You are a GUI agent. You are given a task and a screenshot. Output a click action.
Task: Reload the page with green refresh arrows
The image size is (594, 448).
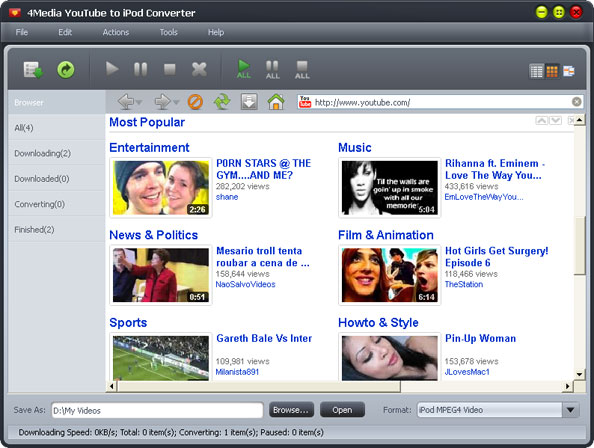tap(222, 102)
